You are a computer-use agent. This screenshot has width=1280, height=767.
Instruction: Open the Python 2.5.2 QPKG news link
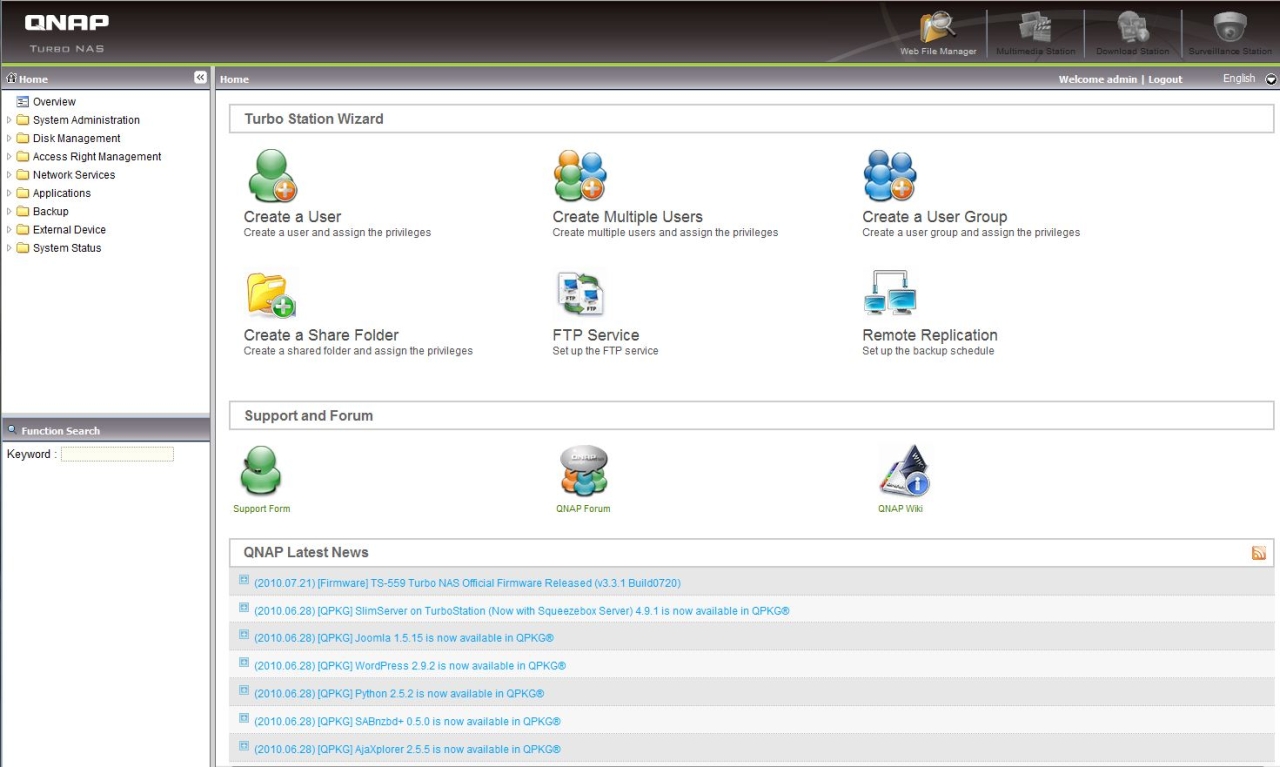pos(399,694)
